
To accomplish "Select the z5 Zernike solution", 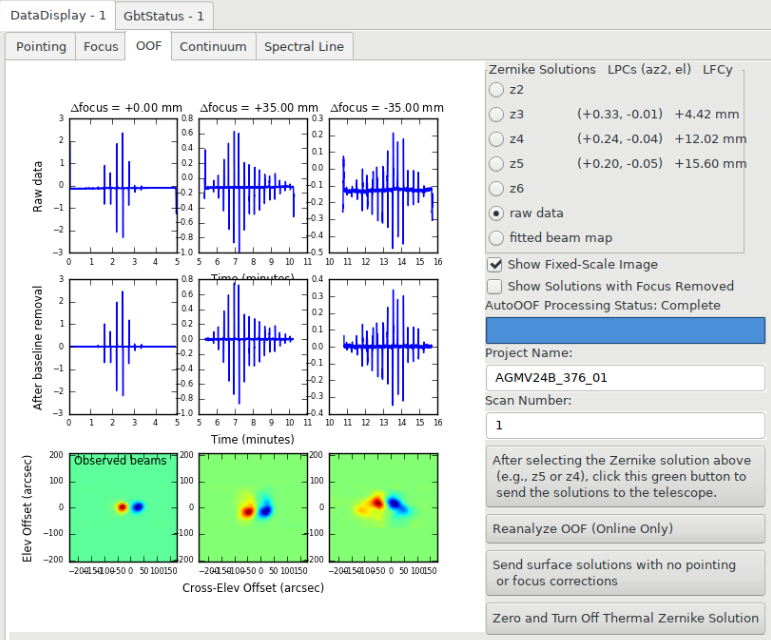I will pos(497,163).
